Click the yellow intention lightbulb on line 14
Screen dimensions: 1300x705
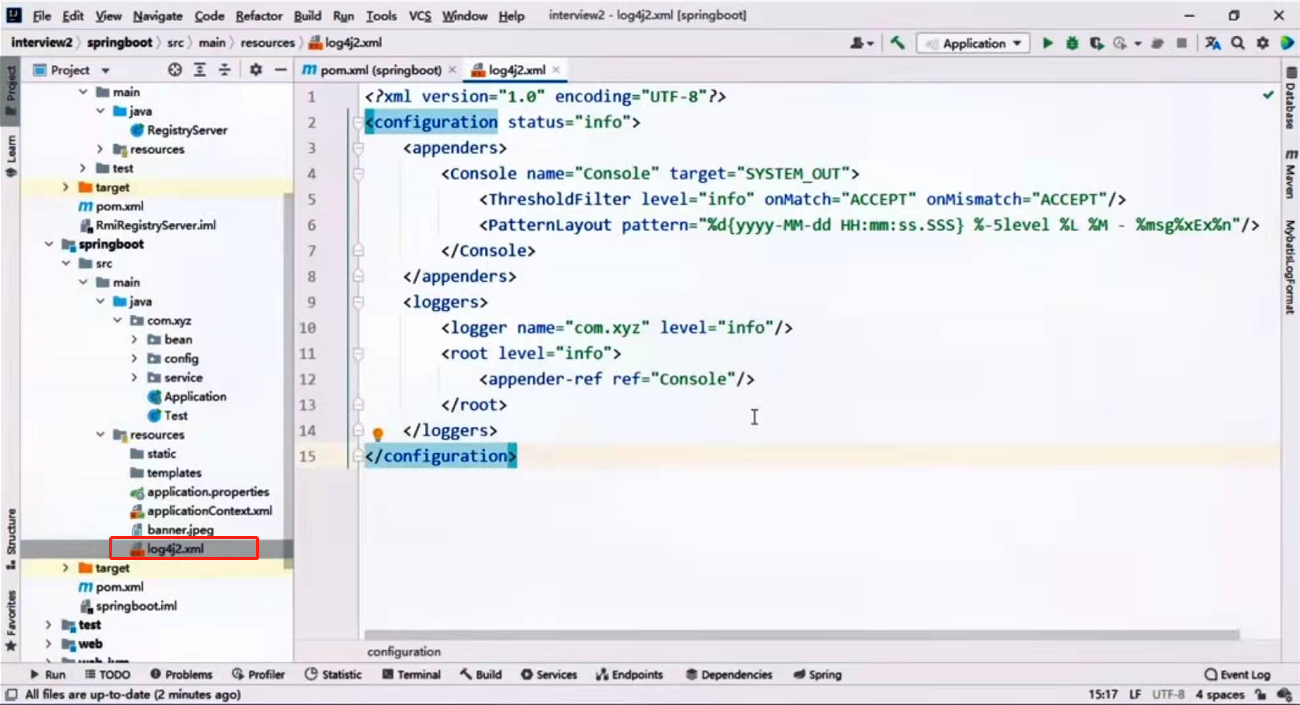[x=378, y=434]
